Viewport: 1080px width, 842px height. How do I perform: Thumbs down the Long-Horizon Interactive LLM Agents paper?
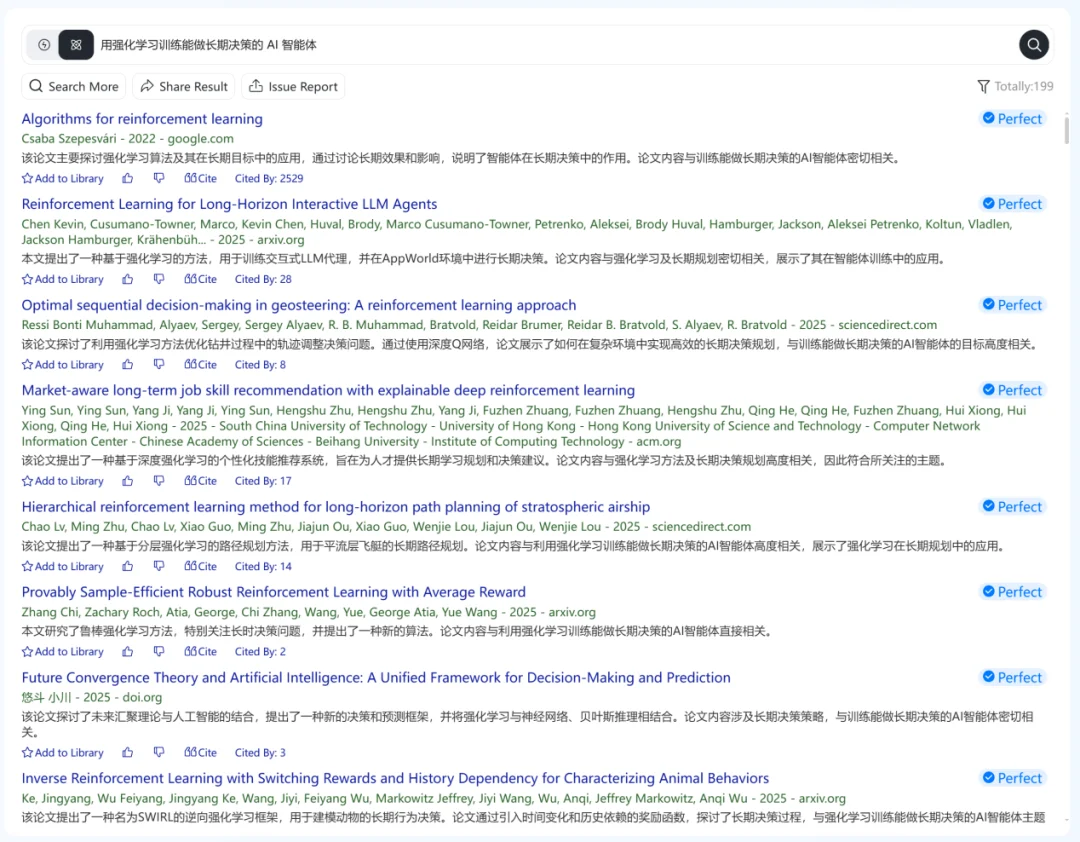(158, 280)
